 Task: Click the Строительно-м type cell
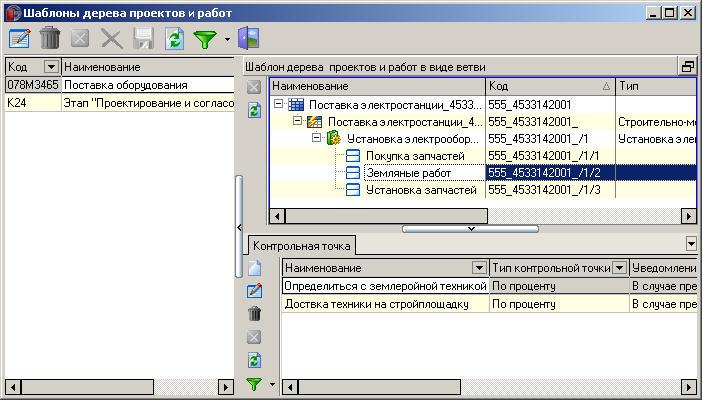pyautogui.click(x=656, y=122)
